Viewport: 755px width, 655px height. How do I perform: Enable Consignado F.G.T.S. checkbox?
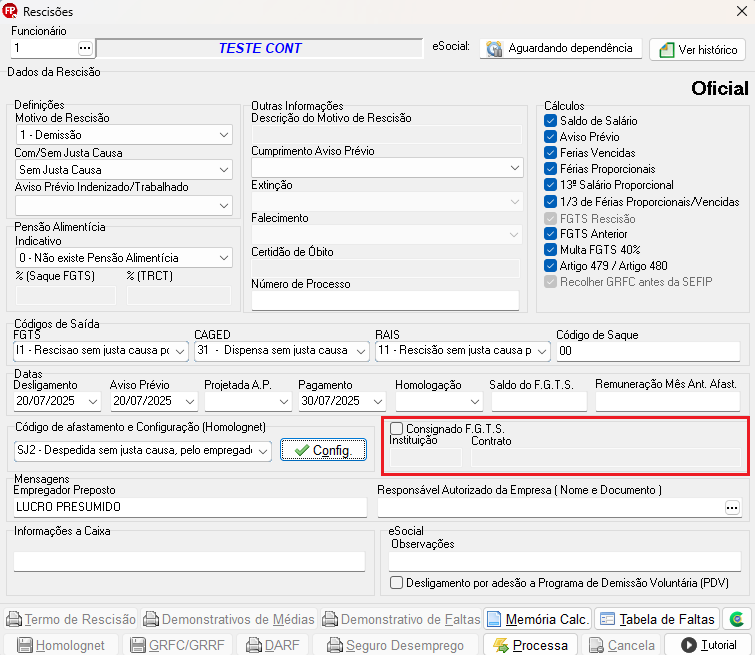coord(396,428)
